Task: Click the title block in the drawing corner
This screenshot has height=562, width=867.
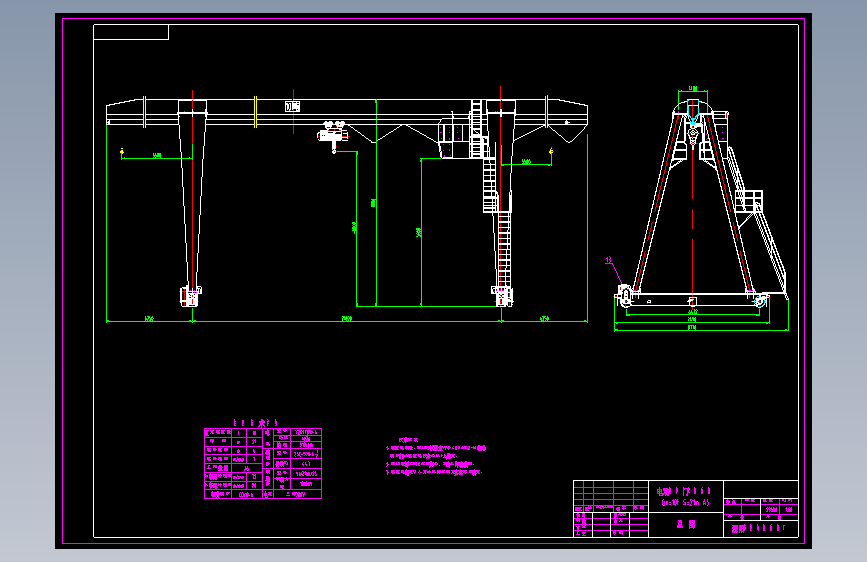Action: pyautogui.click(x=686, y=508)
